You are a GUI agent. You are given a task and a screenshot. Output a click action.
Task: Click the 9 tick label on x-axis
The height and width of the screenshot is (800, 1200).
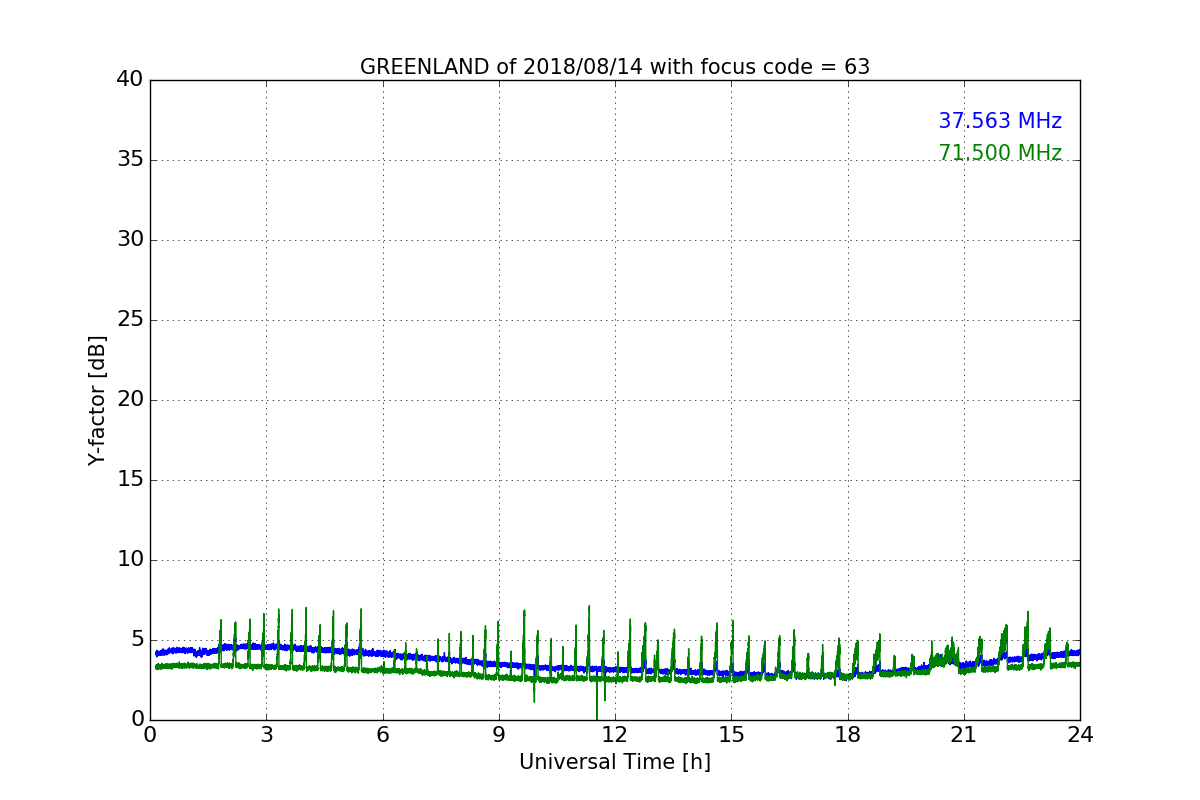499,735
